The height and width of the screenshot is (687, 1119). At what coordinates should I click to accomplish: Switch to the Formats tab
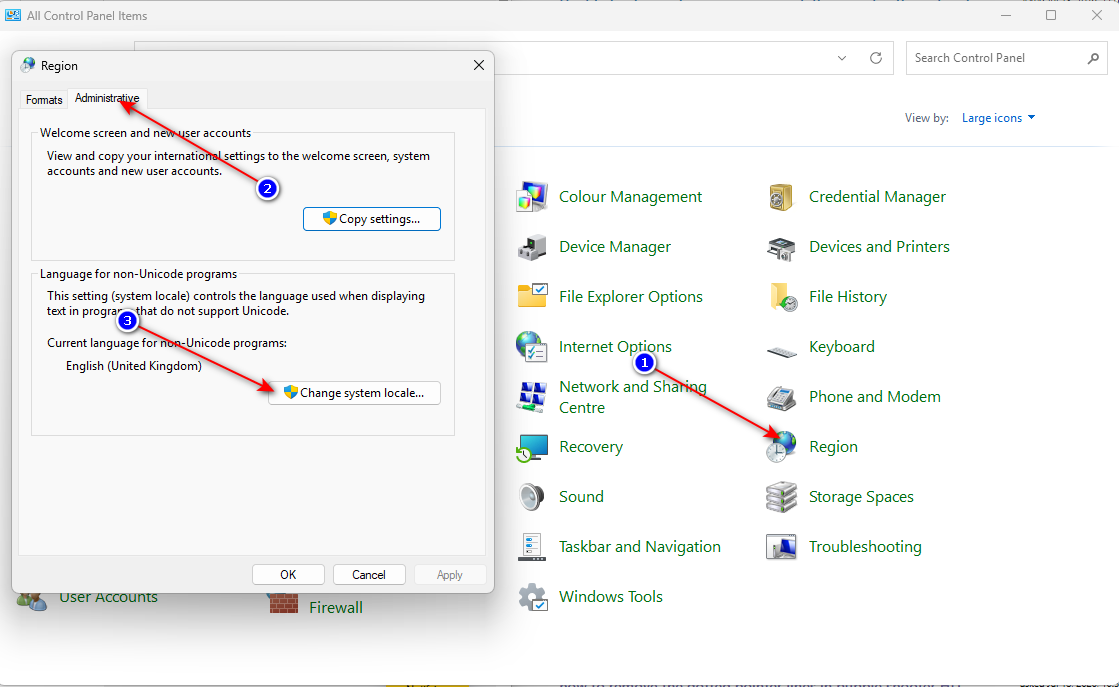(x=44, y=100)
